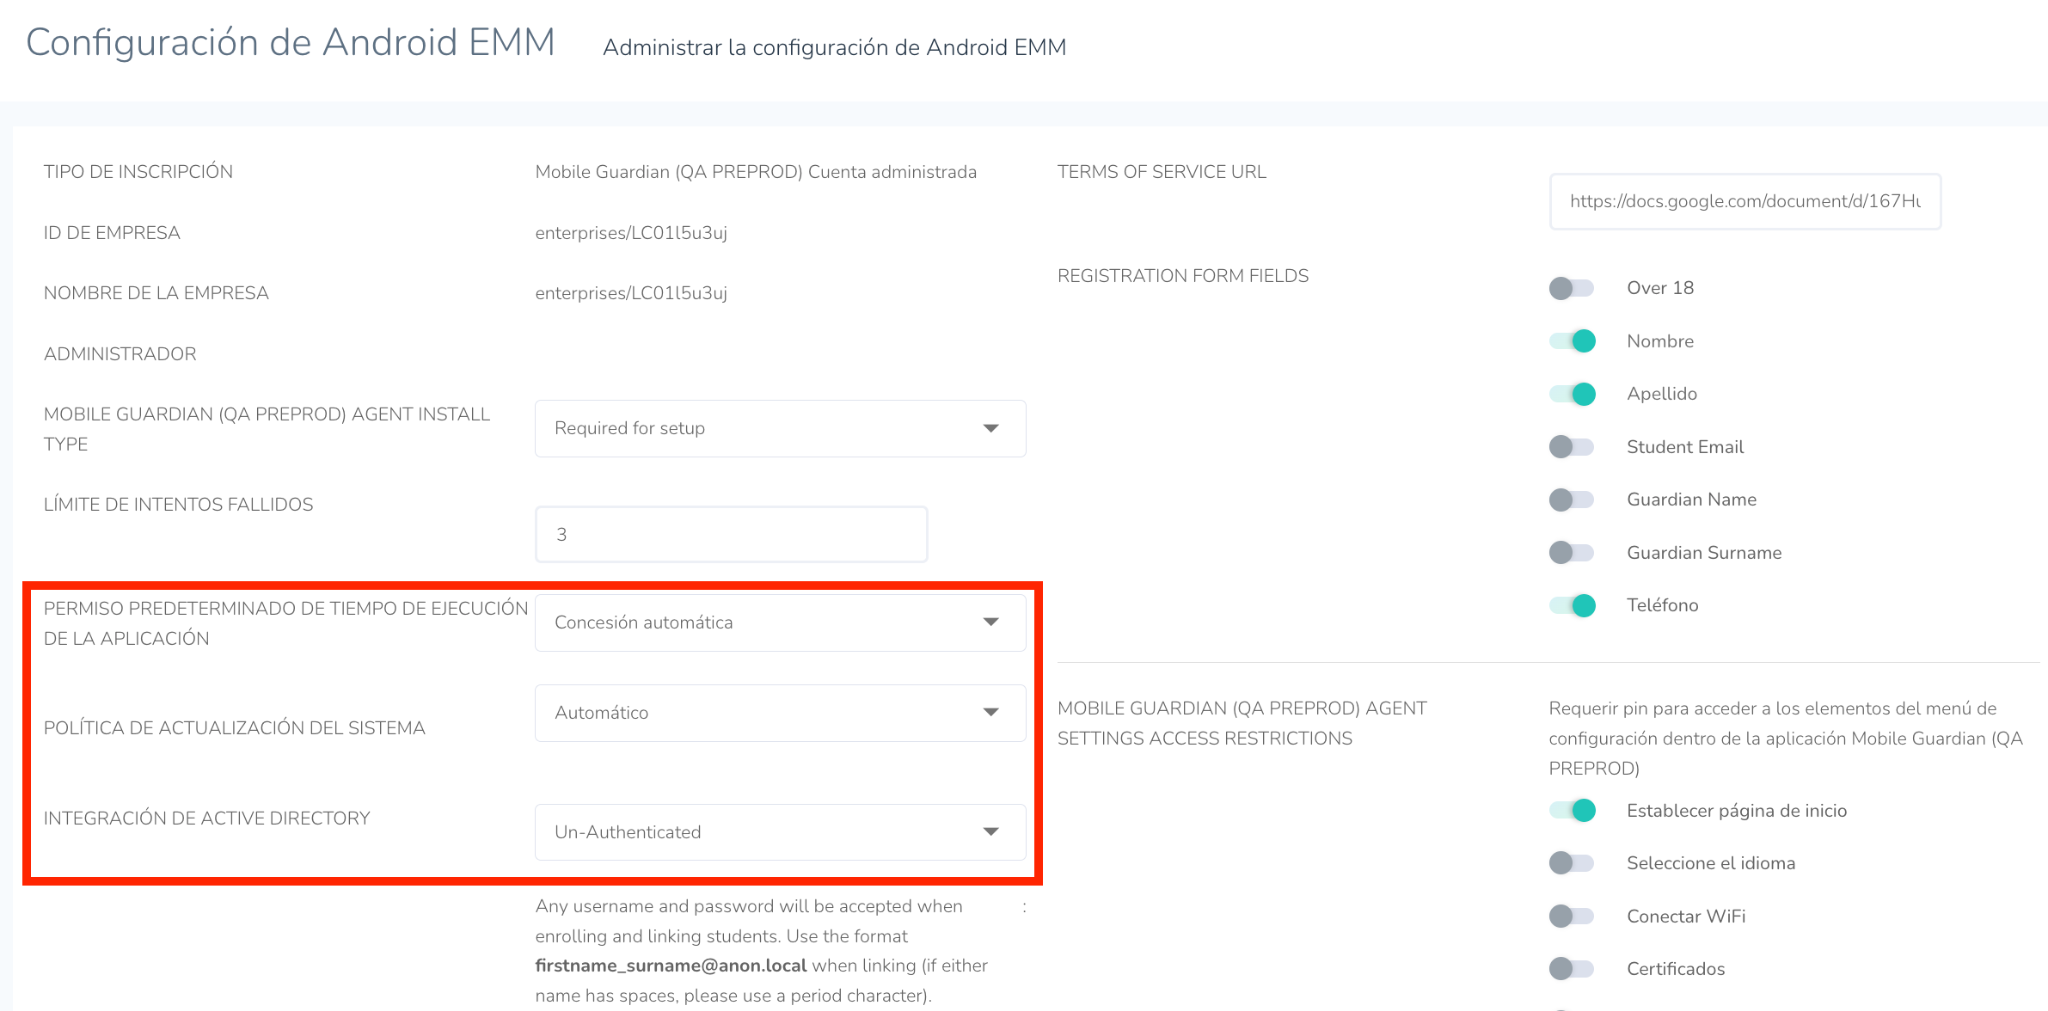Disable the Nombre registration field toggle
The image size is (2048, 1011).
click(1572, 341)
